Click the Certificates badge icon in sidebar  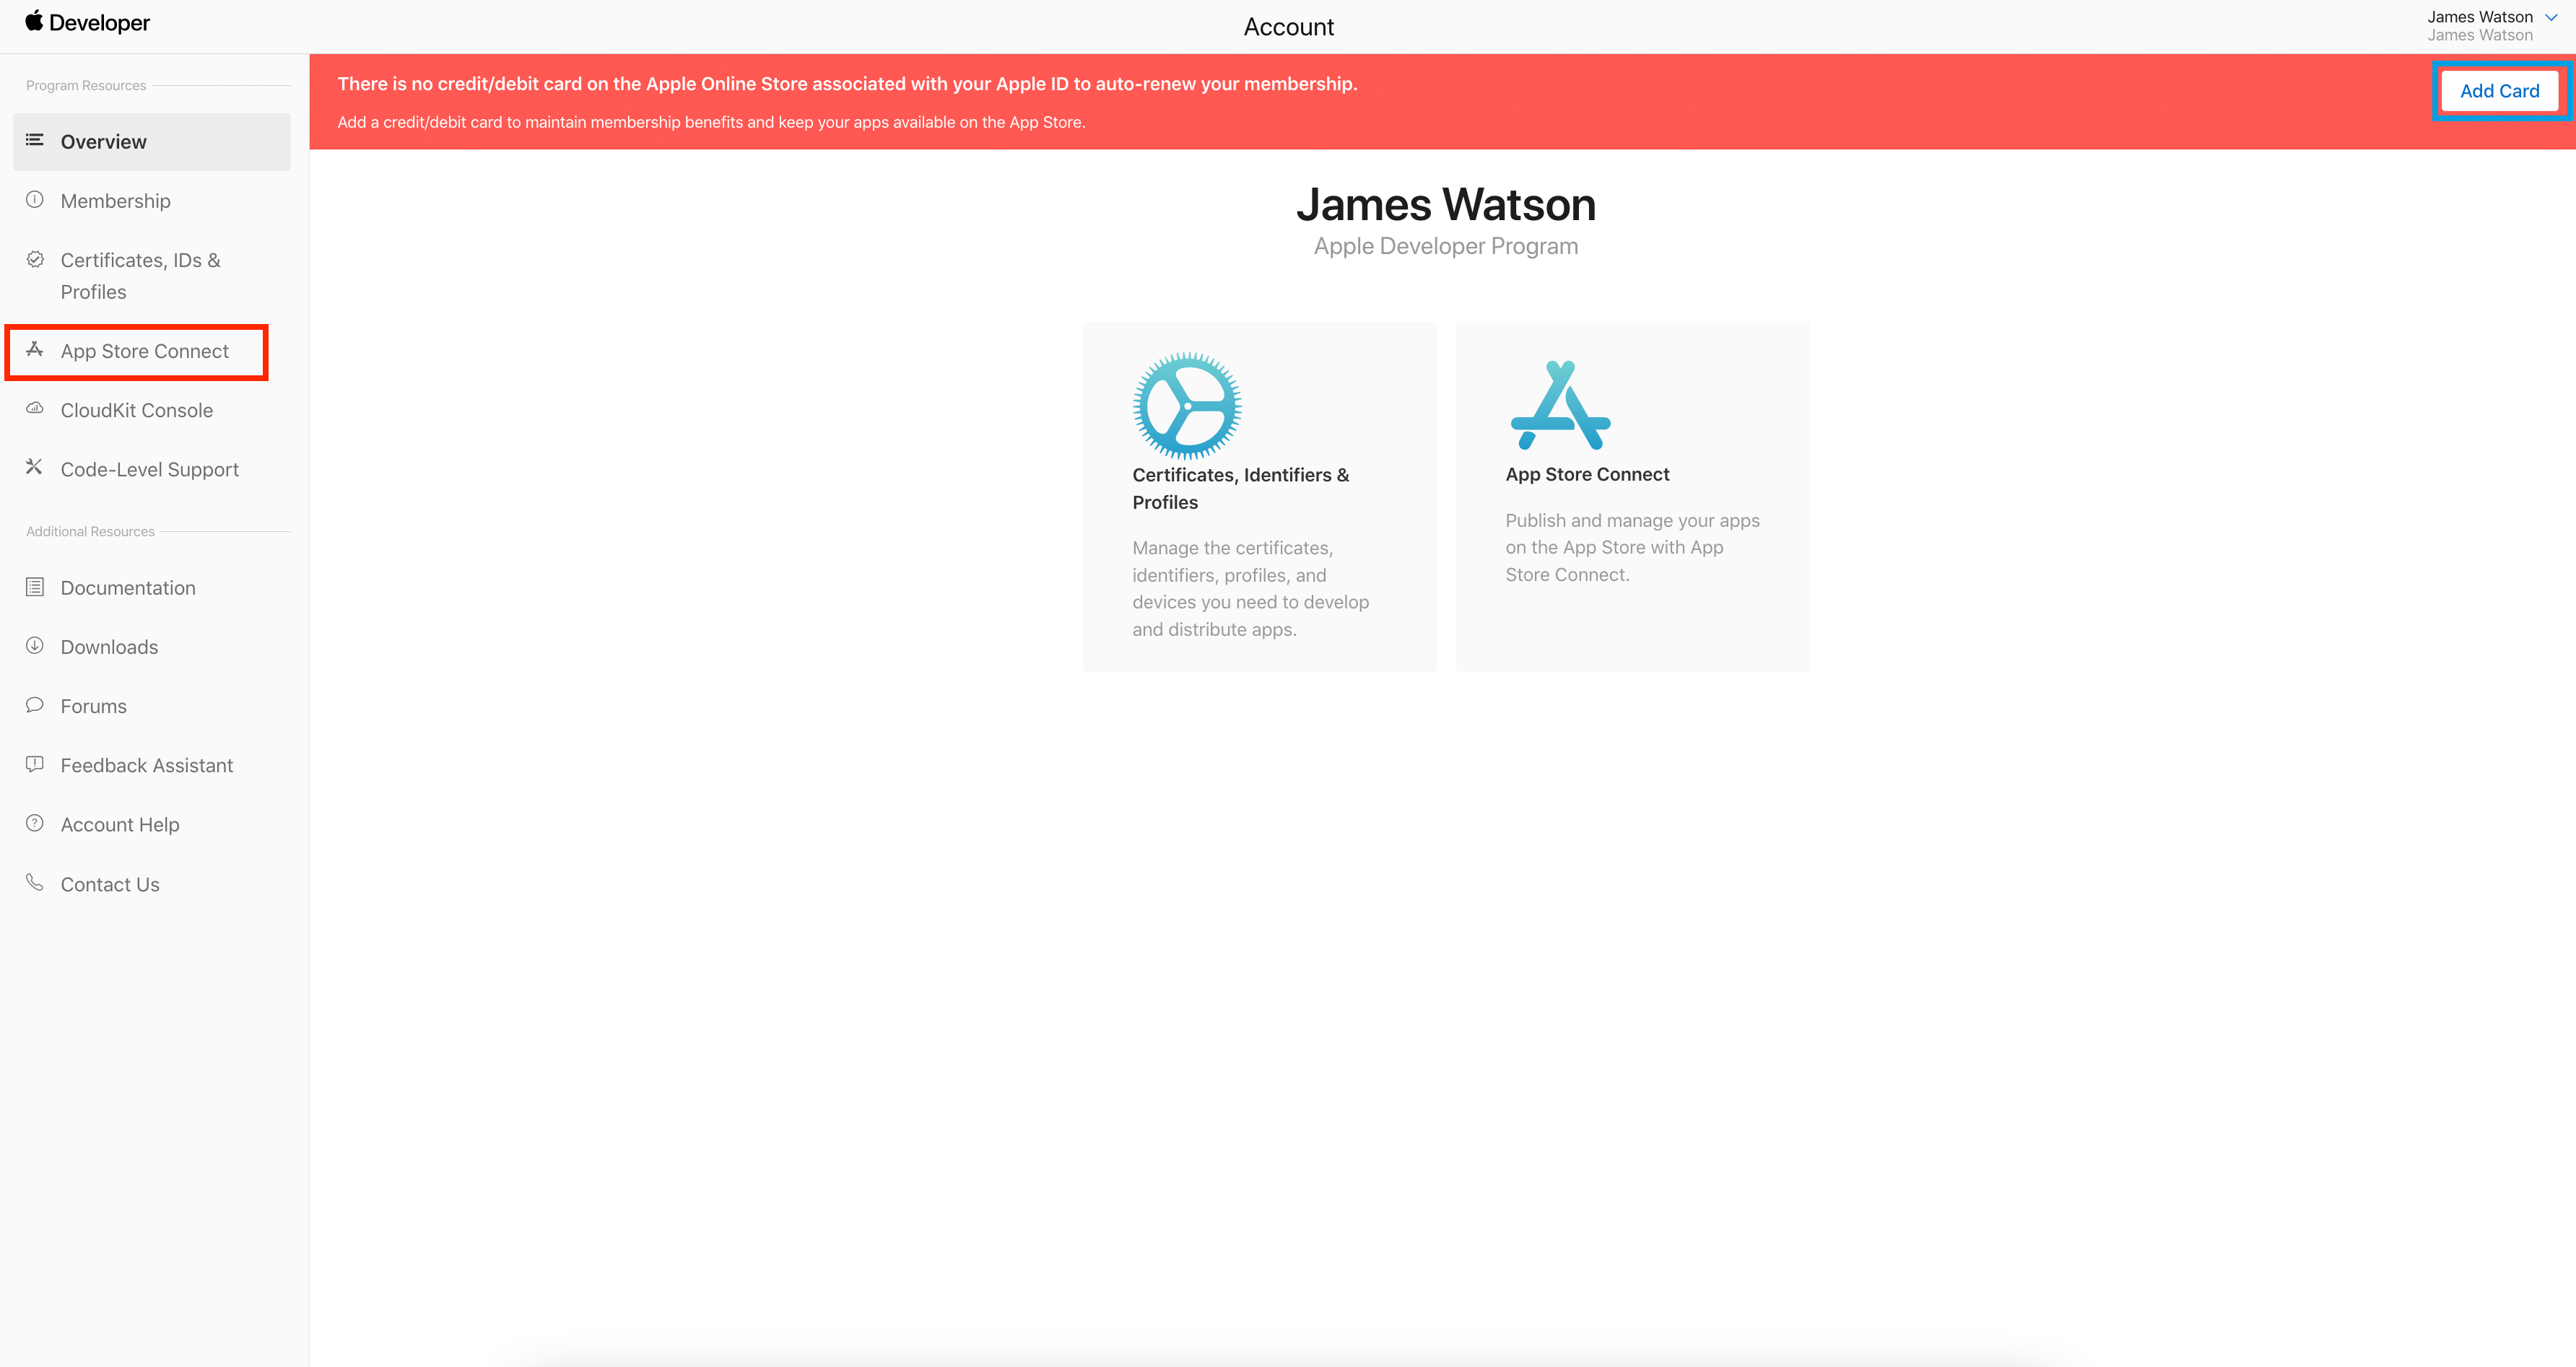point(35,259)
